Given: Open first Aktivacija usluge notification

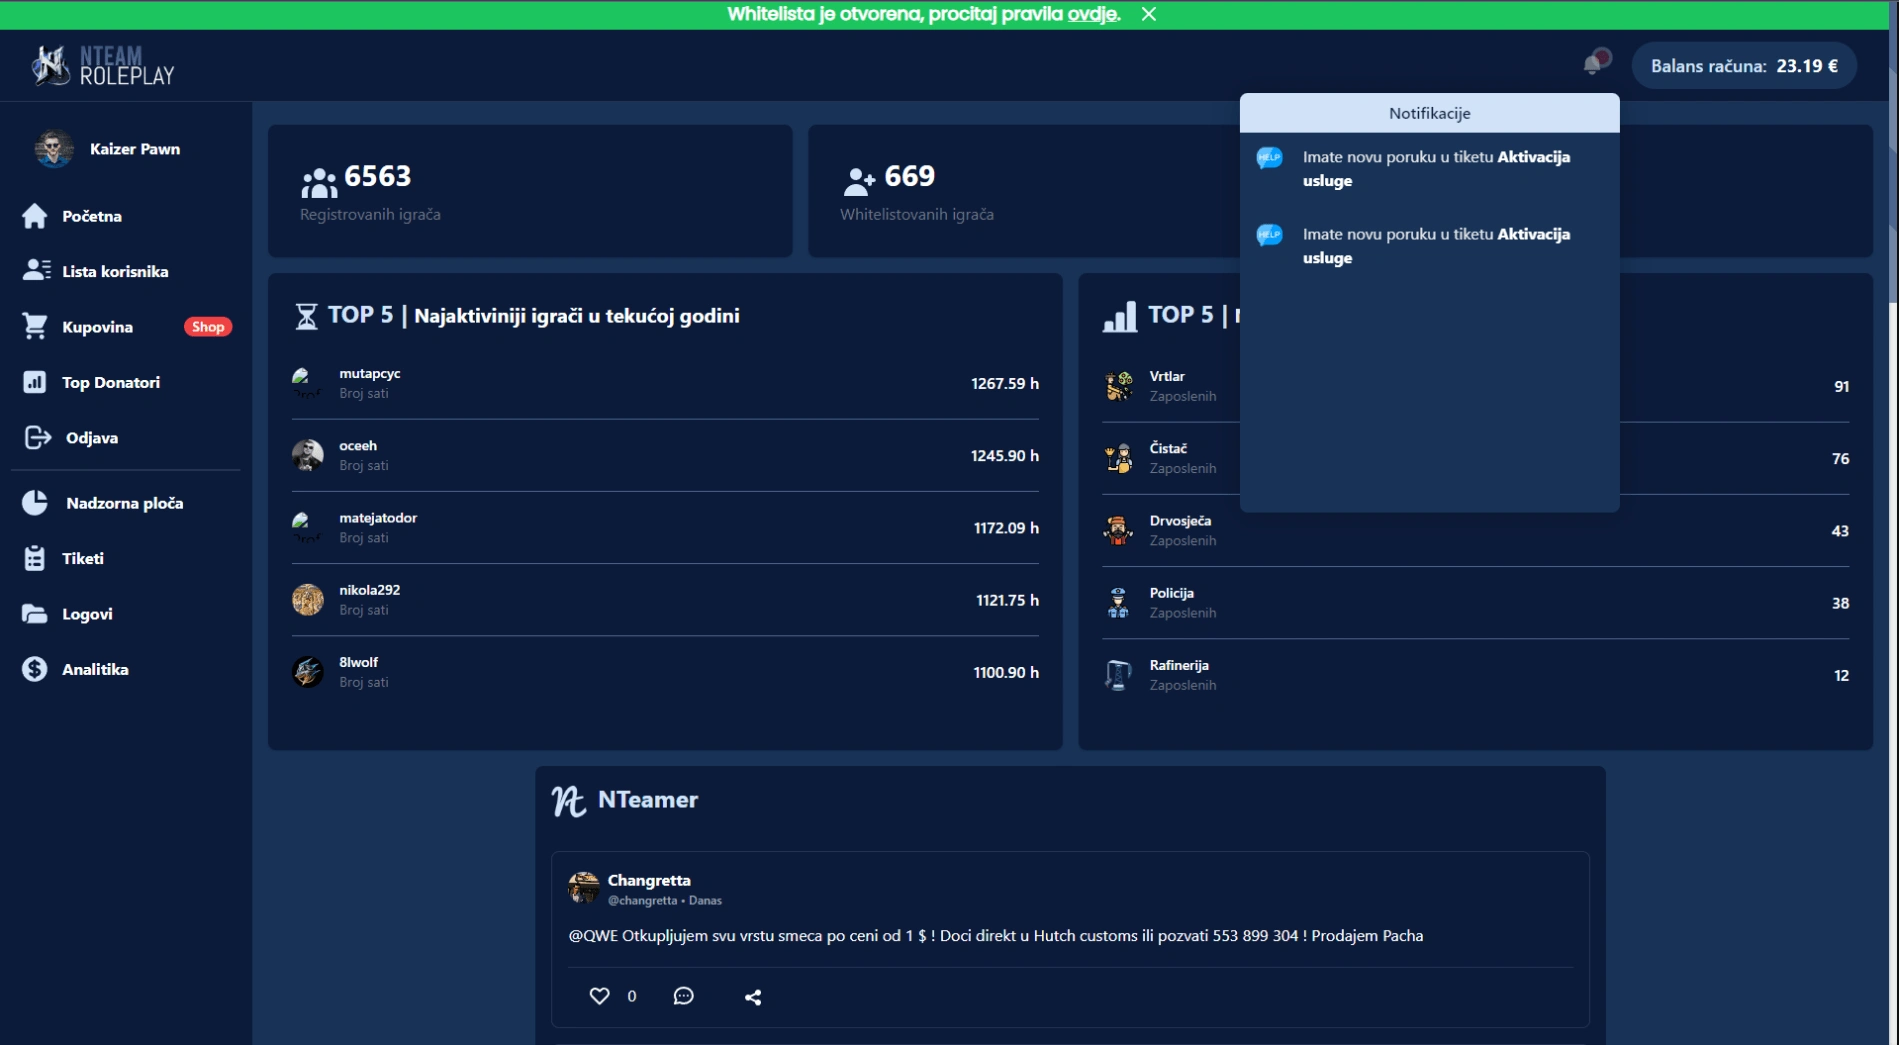Looking at the screenshot, I should (1429, 169).
